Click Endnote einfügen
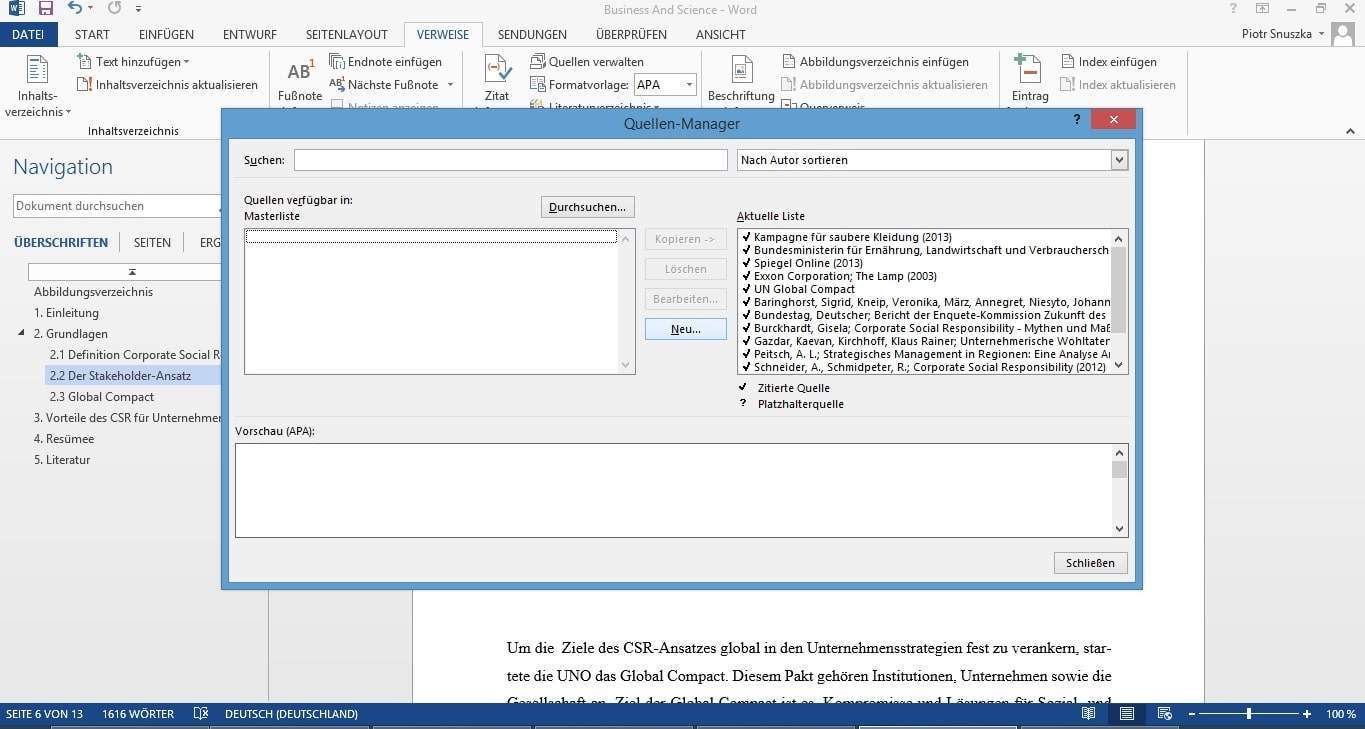Viewport: 1365px width, 729px height. click(x=386, y=62)
